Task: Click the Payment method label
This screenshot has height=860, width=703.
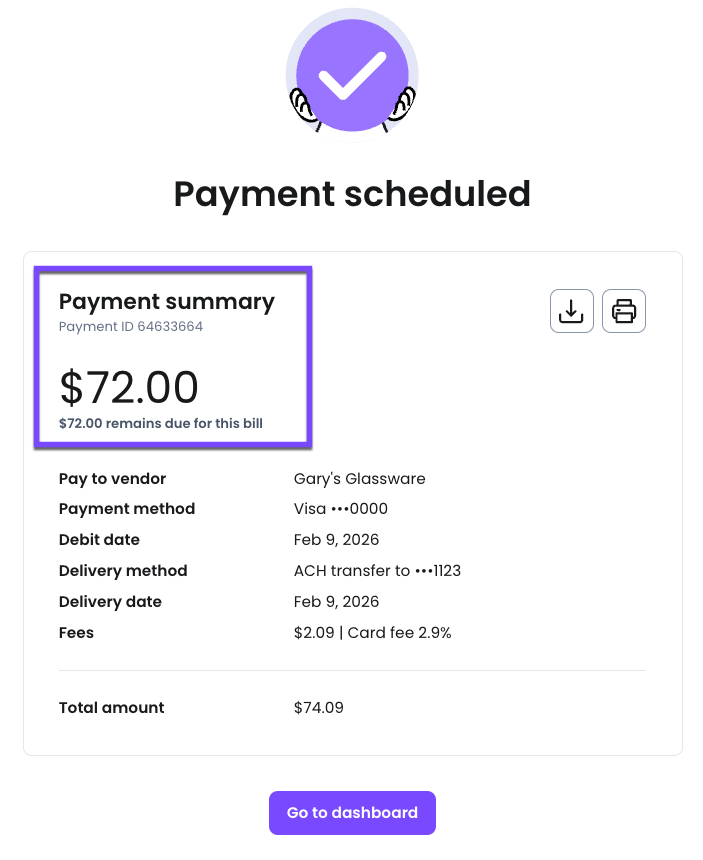Action: pyautogui.click(x=127, y=509)
